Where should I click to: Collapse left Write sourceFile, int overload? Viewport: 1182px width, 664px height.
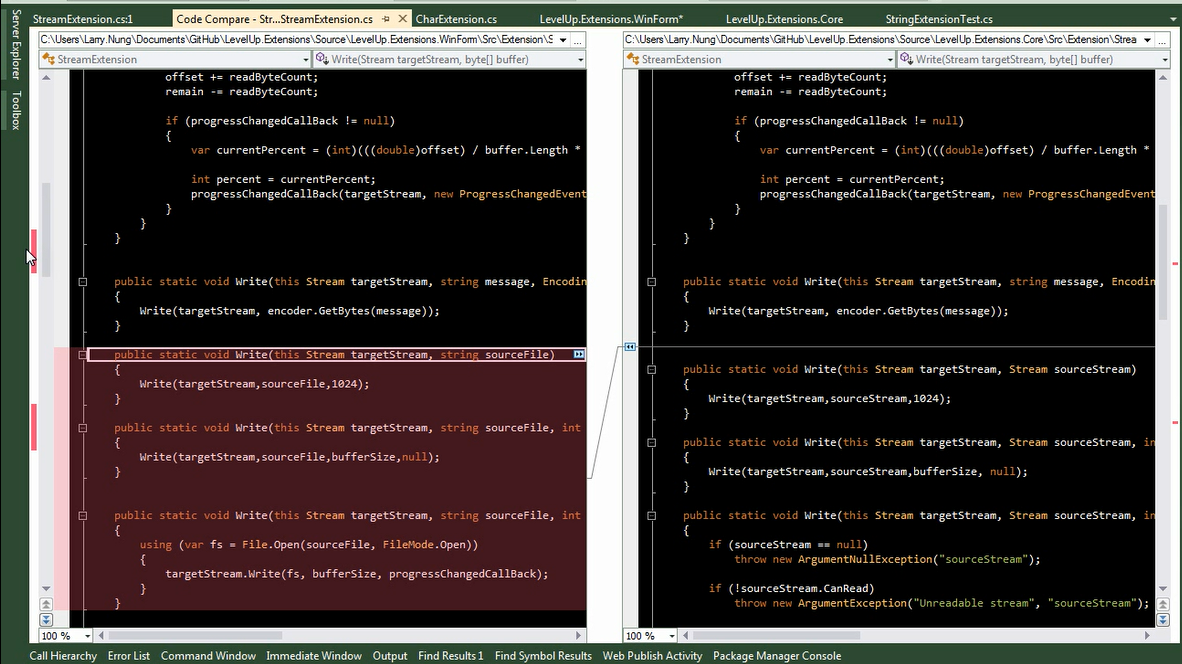click(83, 428)
